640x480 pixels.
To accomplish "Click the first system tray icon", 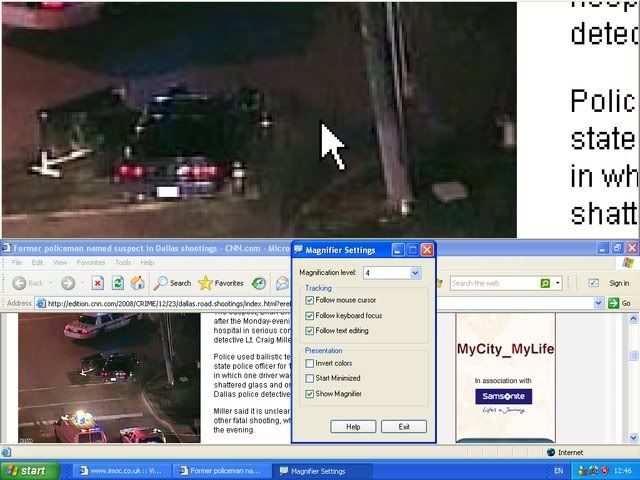I will [x=582, y=471].
